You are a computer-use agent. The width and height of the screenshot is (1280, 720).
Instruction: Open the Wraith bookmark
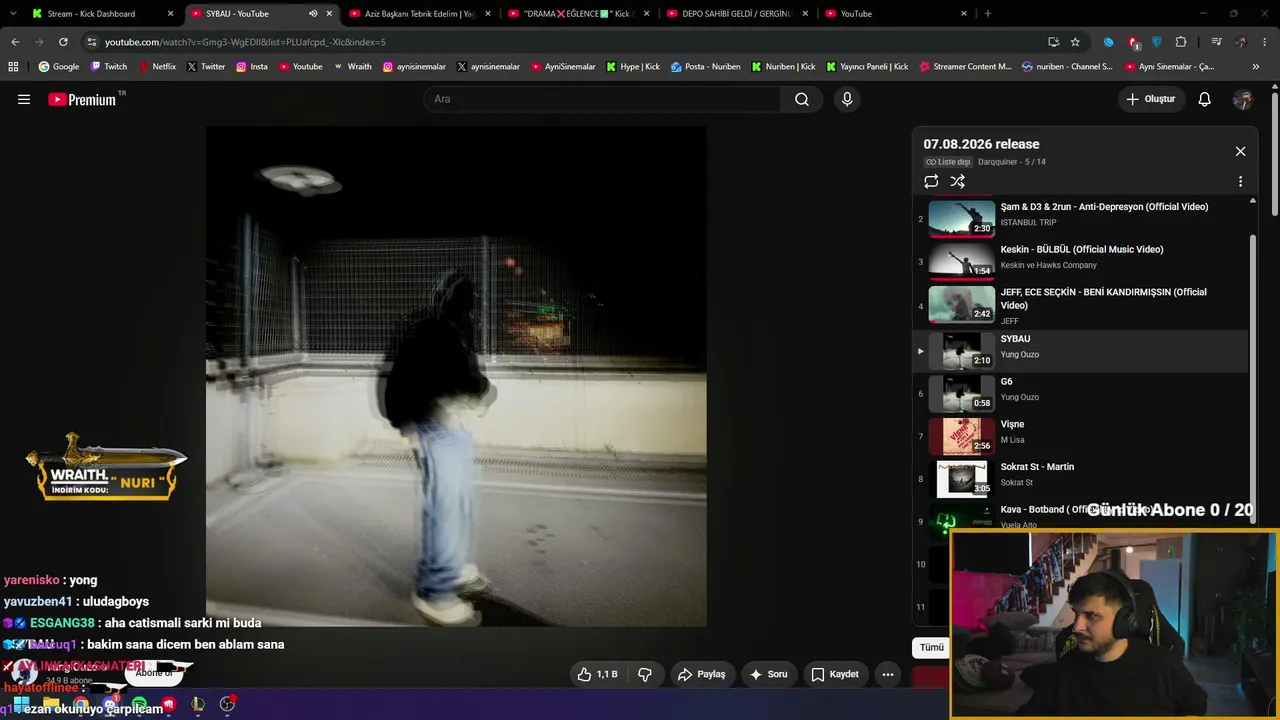(x=352, y=67)
